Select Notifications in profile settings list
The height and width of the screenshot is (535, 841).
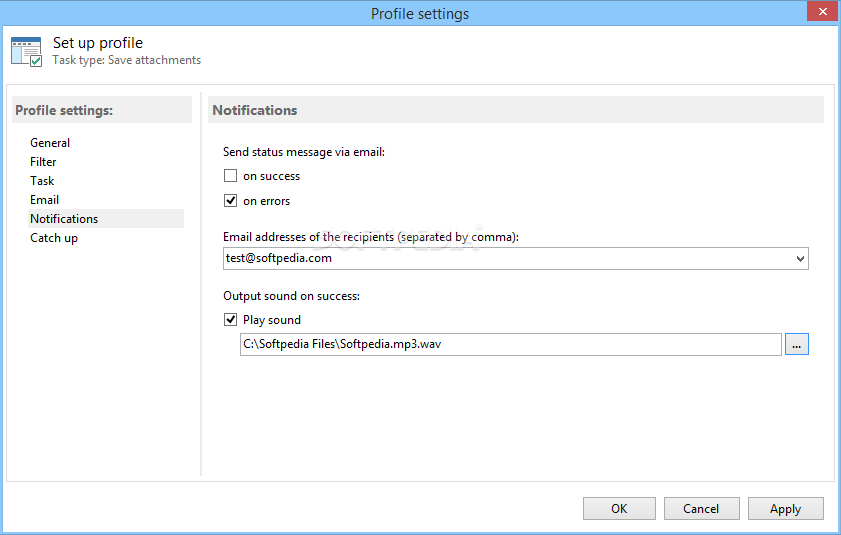[106, 218]
